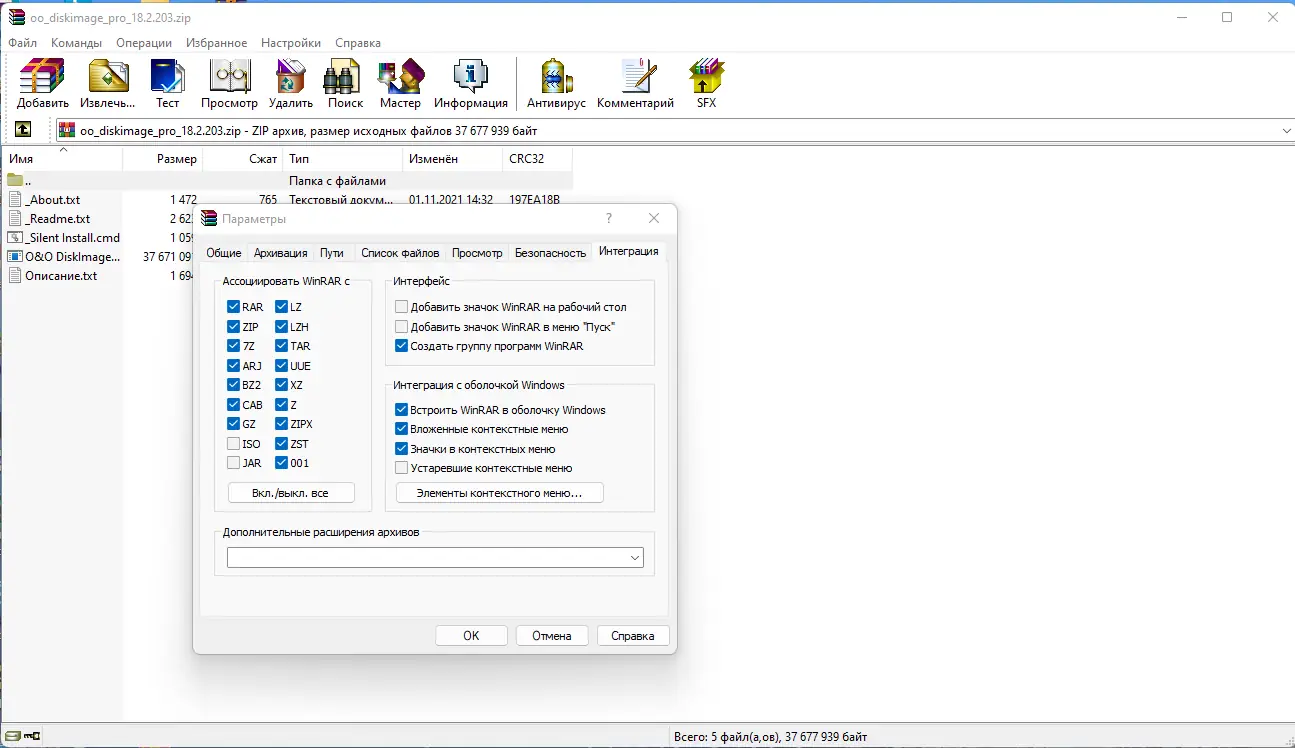Uncheck the RAR association checkbox
The width and height of the screenshot is (1295, 748).
233,307
